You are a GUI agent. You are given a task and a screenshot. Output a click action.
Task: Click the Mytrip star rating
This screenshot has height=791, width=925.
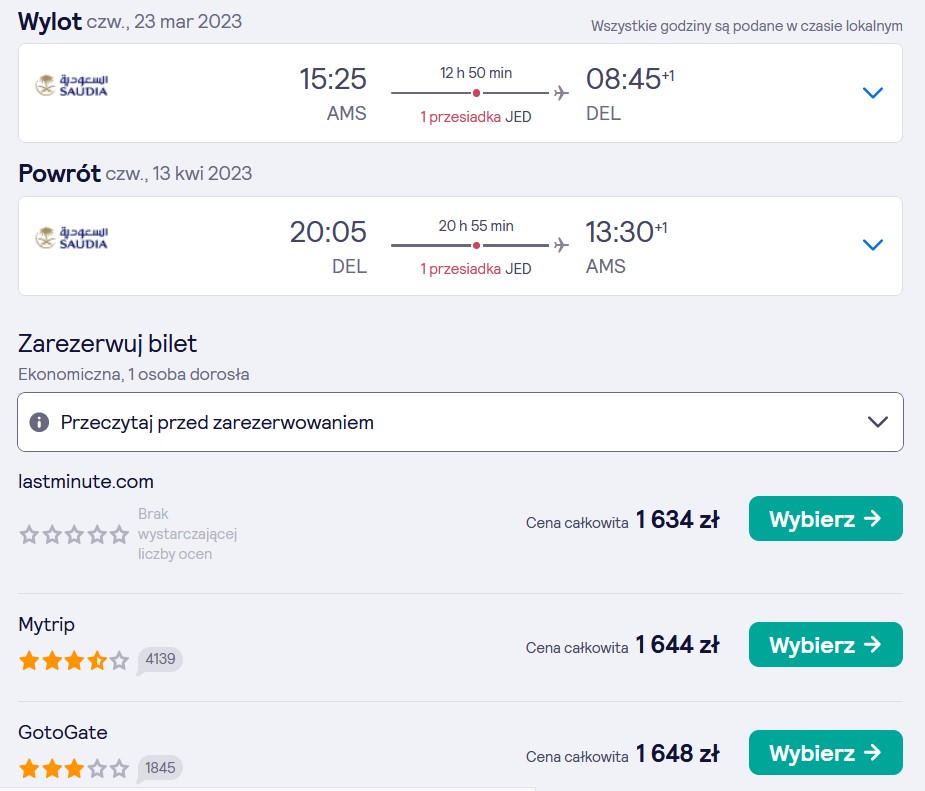(x=74, y=660)
